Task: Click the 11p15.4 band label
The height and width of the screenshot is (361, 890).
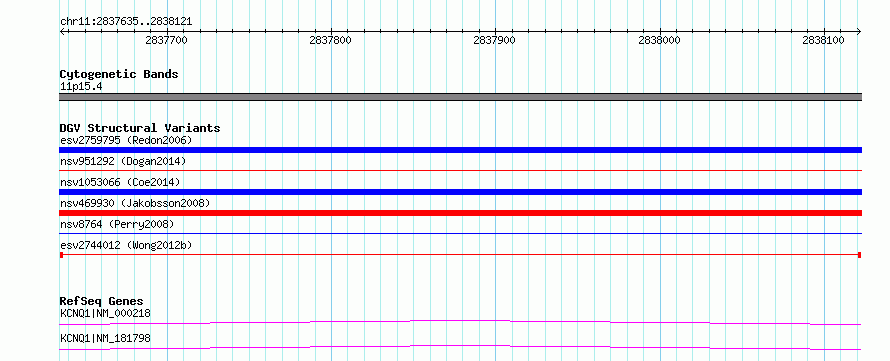Action: point(81,87)
